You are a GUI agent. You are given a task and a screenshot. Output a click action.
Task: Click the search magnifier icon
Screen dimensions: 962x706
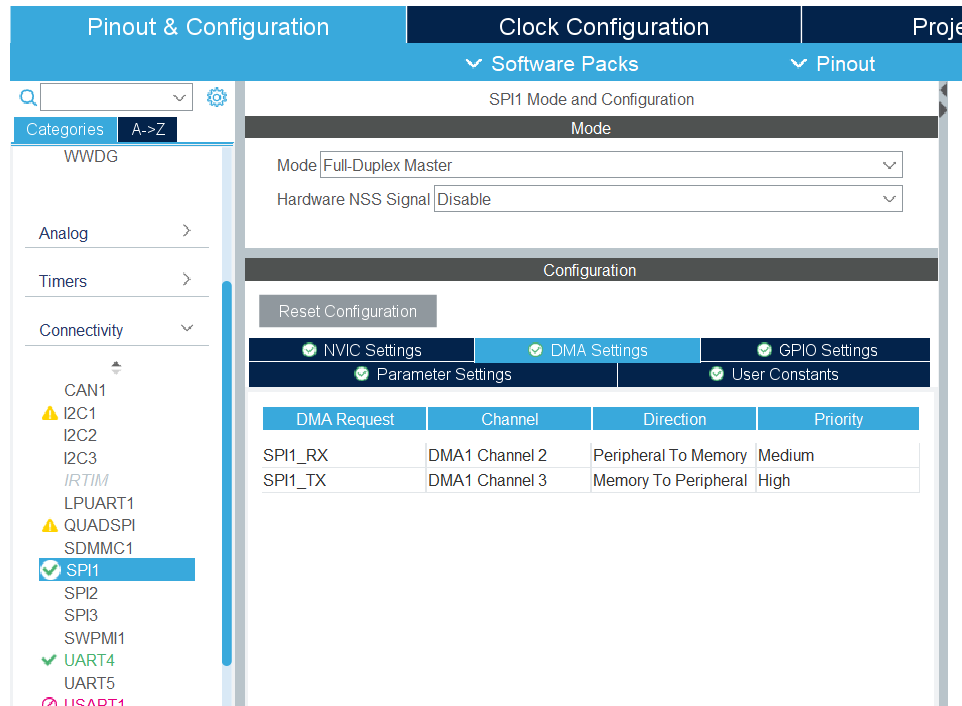pos(28,98)
